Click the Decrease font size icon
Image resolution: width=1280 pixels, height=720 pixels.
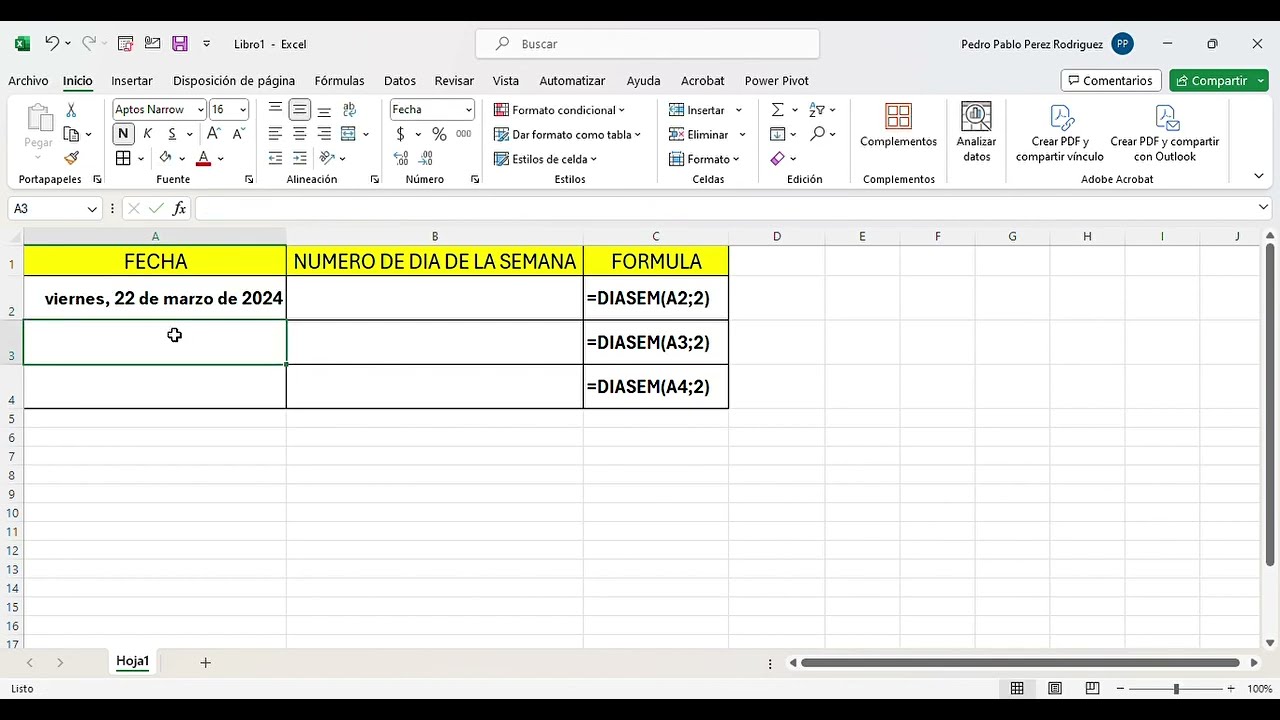coord(239,134)
